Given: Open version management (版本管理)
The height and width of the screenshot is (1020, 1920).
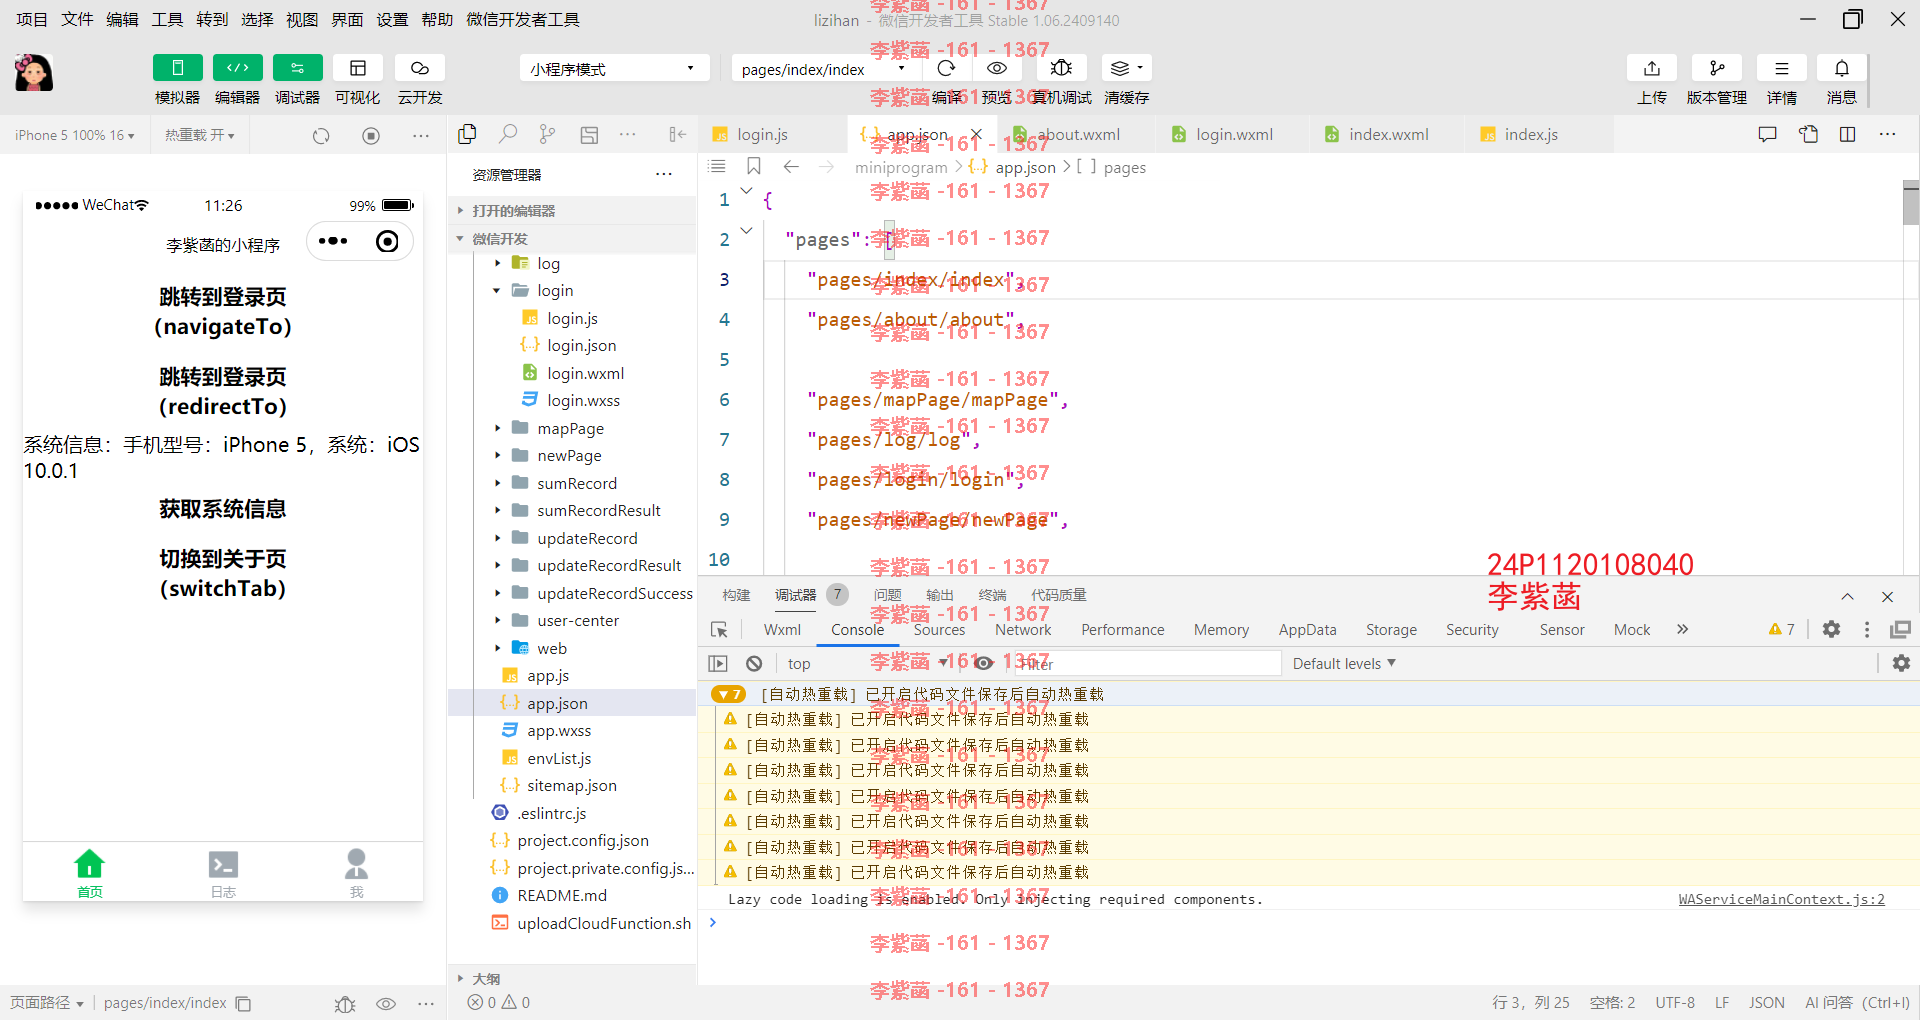Looking at the screenshot, I should [x=1717, y=68].
